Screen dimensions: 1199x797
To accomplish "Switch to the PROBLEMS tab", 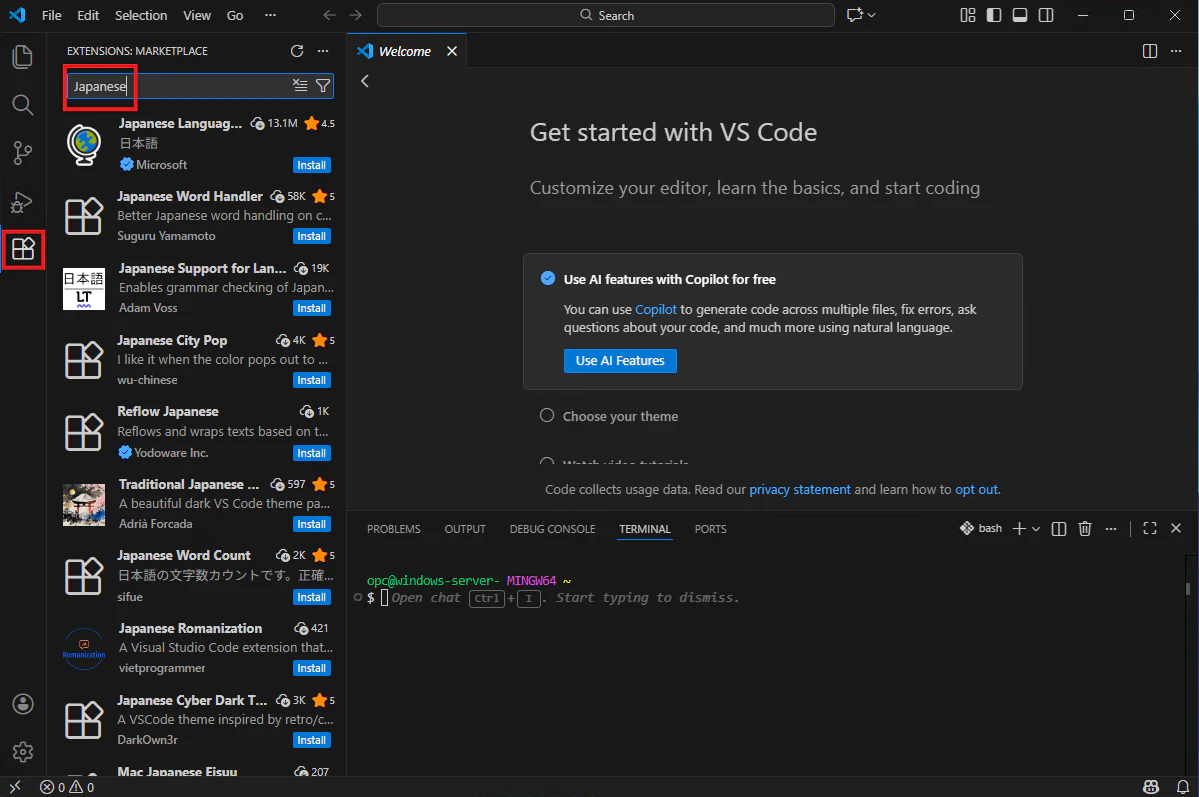I will [x=394, y=529].
